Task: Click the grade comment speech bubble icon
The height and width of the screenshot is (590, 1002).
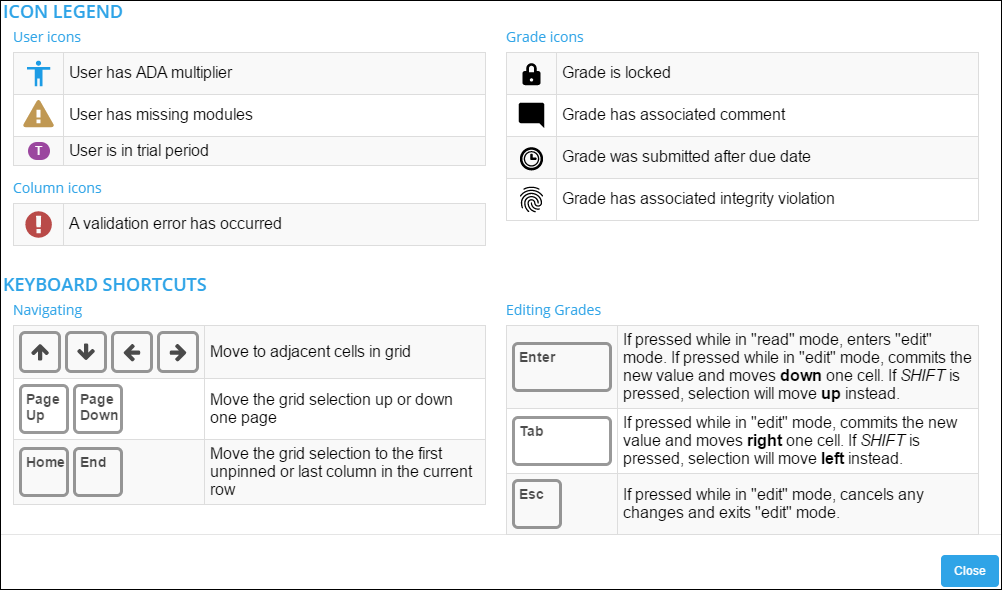Action: (x=531, y=115)
